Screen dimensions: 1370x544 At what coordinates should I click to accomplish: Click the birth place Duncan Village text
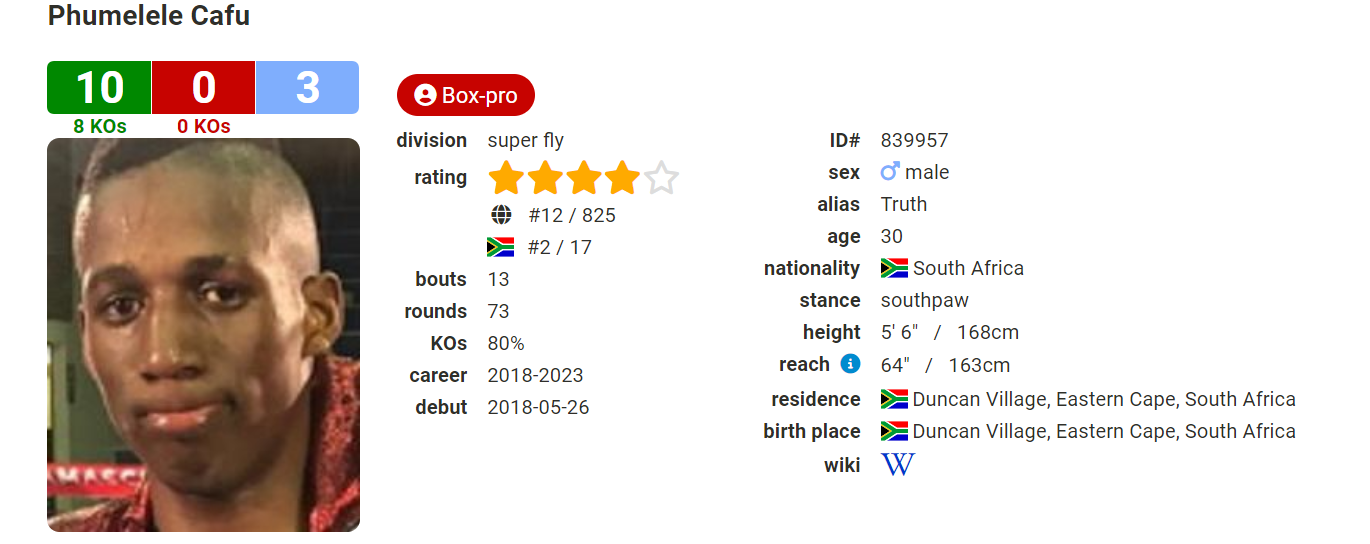(1104, 431)
